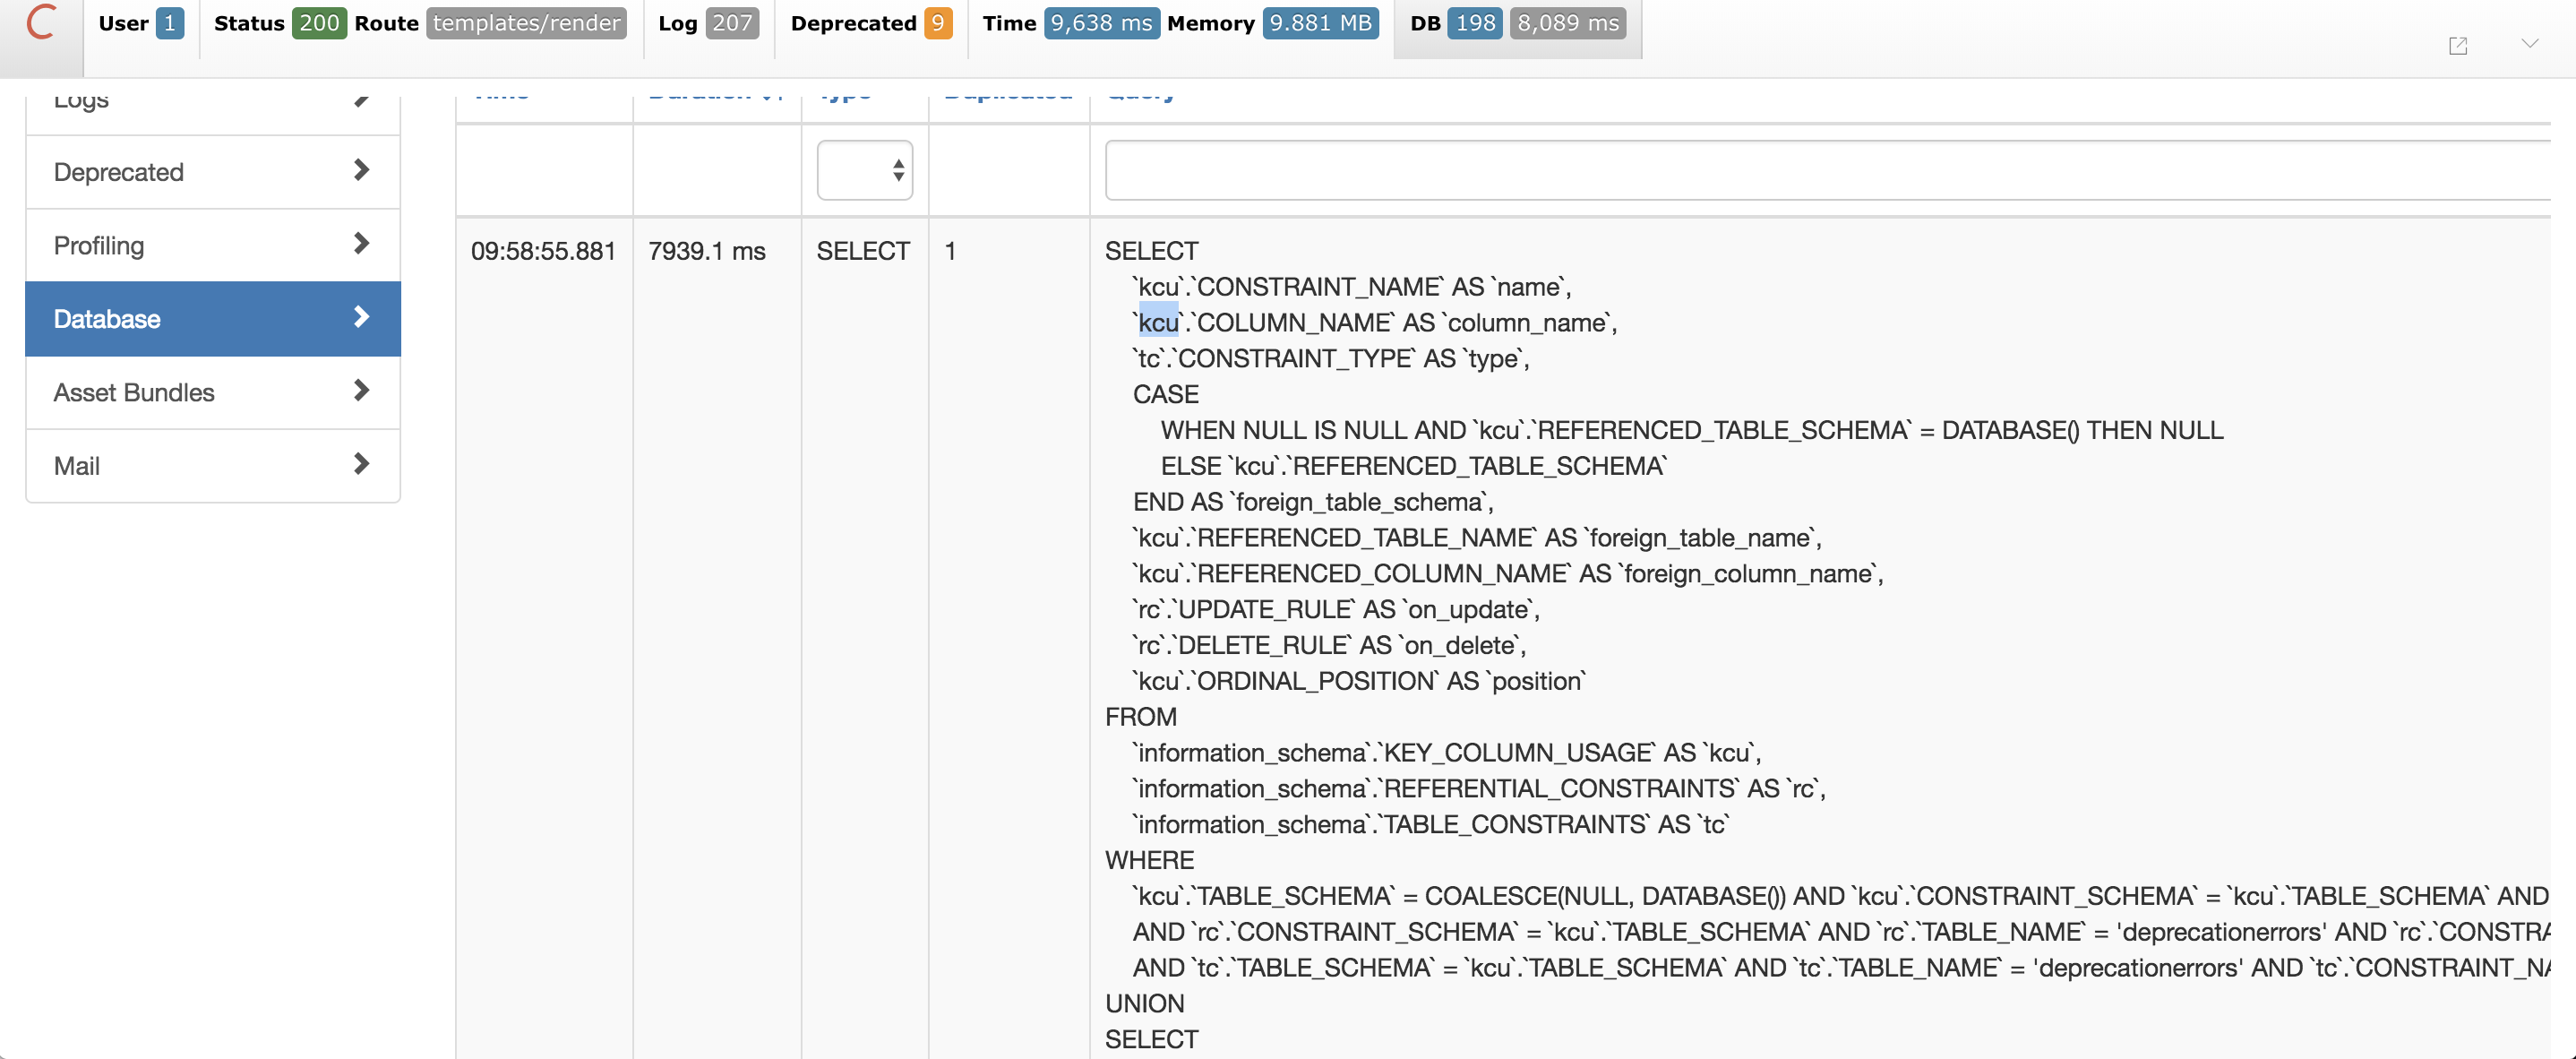Open Log 207 toolbar panel
2576x1059 pixels.
731,23
